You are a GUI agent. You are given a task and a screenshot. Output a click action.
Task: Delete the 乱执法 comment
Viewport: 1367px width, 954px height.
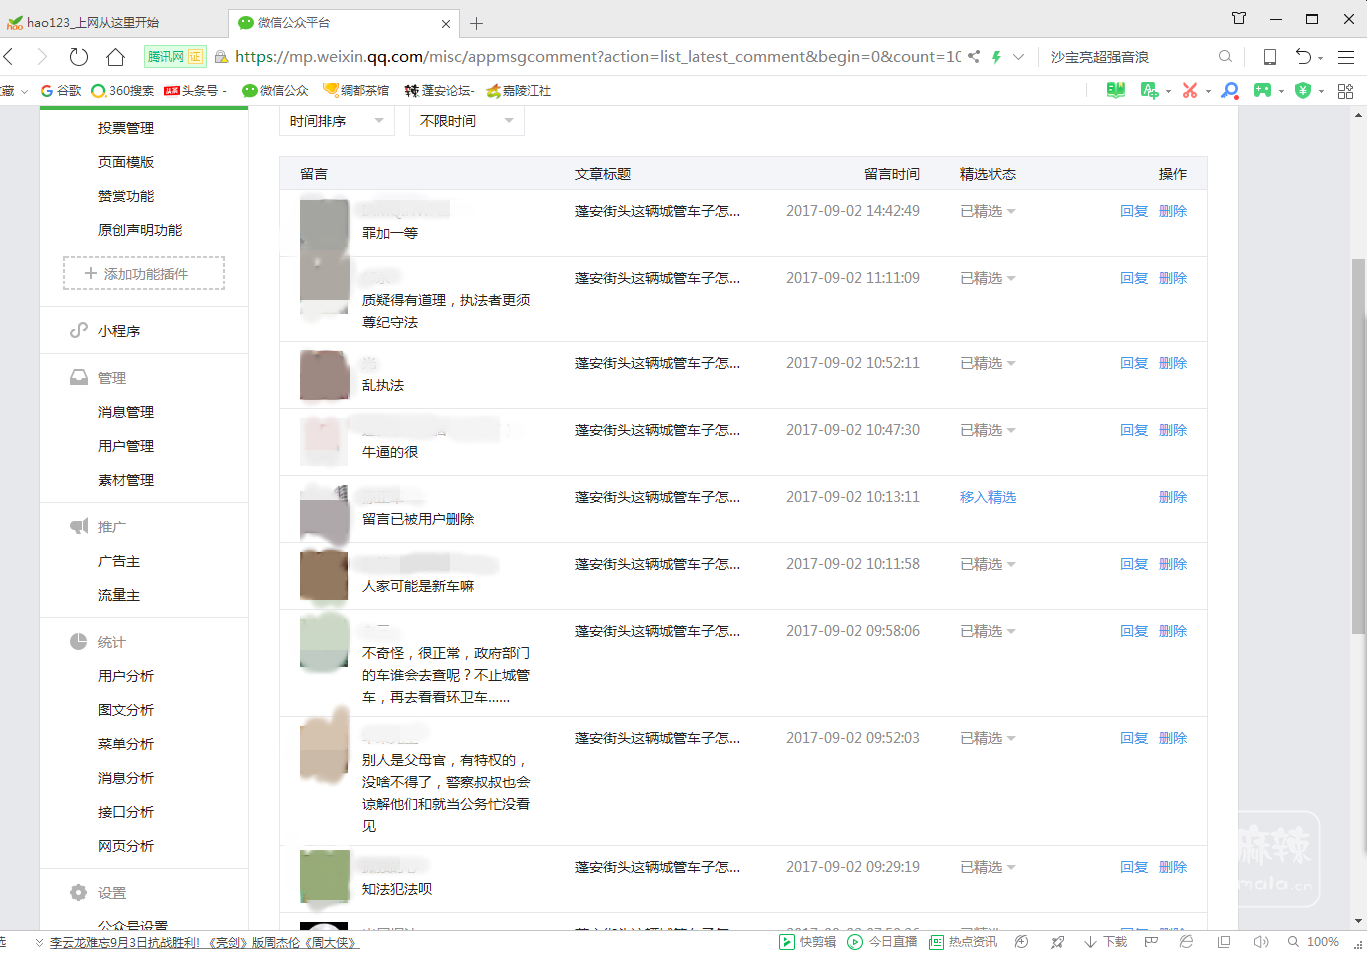click(1173, 363)
